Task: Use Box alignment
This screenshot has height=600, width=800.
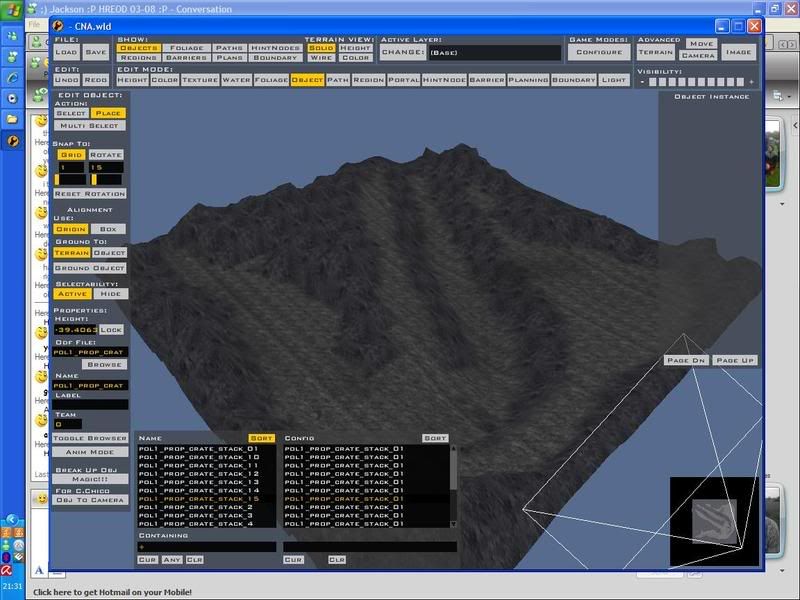Action: (x=108, y=229)
